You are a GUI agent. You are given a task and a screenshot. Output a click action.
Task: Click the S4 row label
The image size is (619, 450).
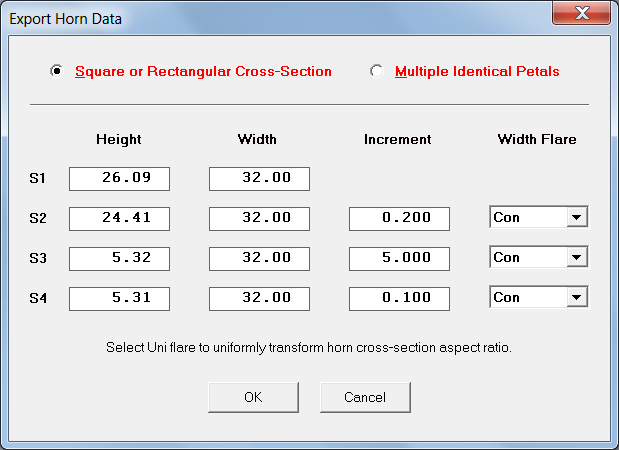coord(38,298)
